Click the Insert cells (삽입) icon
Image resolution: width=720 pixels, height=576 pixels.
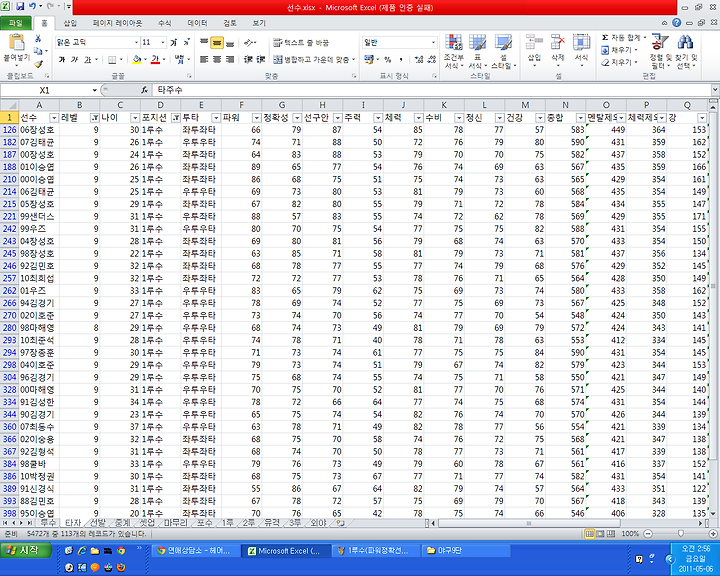click(534, 43)
